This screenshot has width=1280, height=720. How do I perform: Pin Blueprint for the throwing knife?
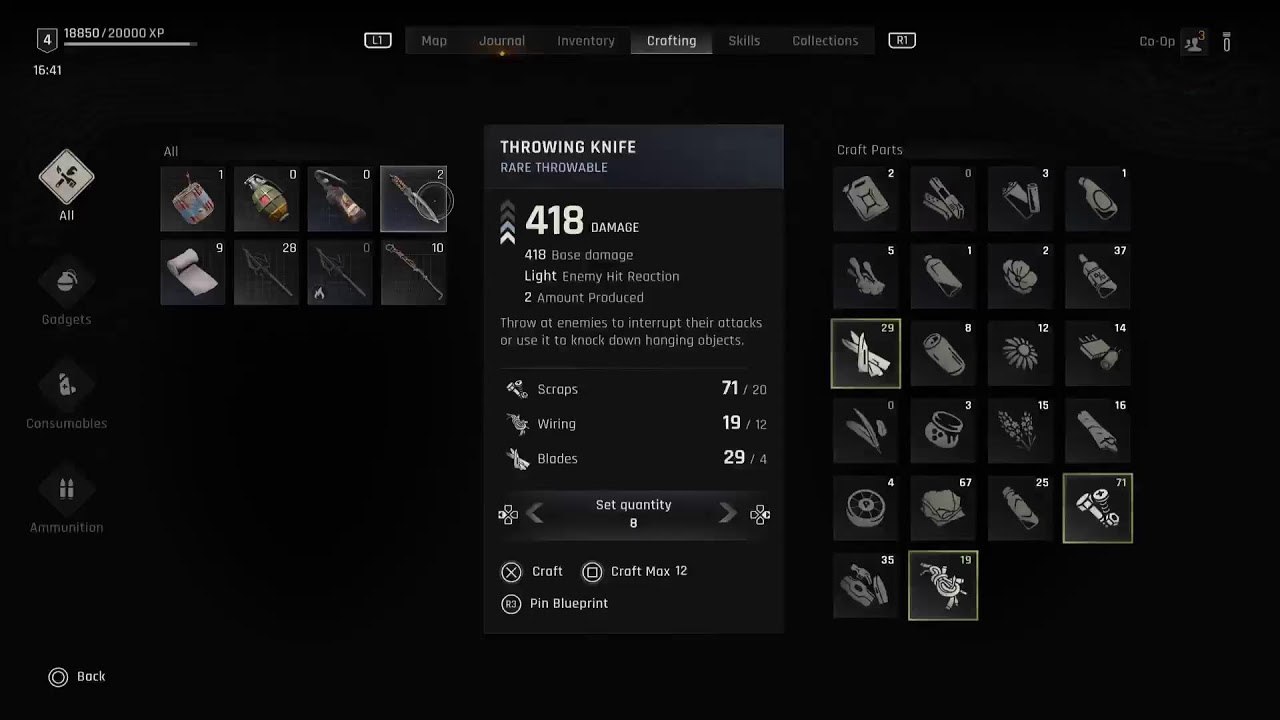(x=555, y=603)
